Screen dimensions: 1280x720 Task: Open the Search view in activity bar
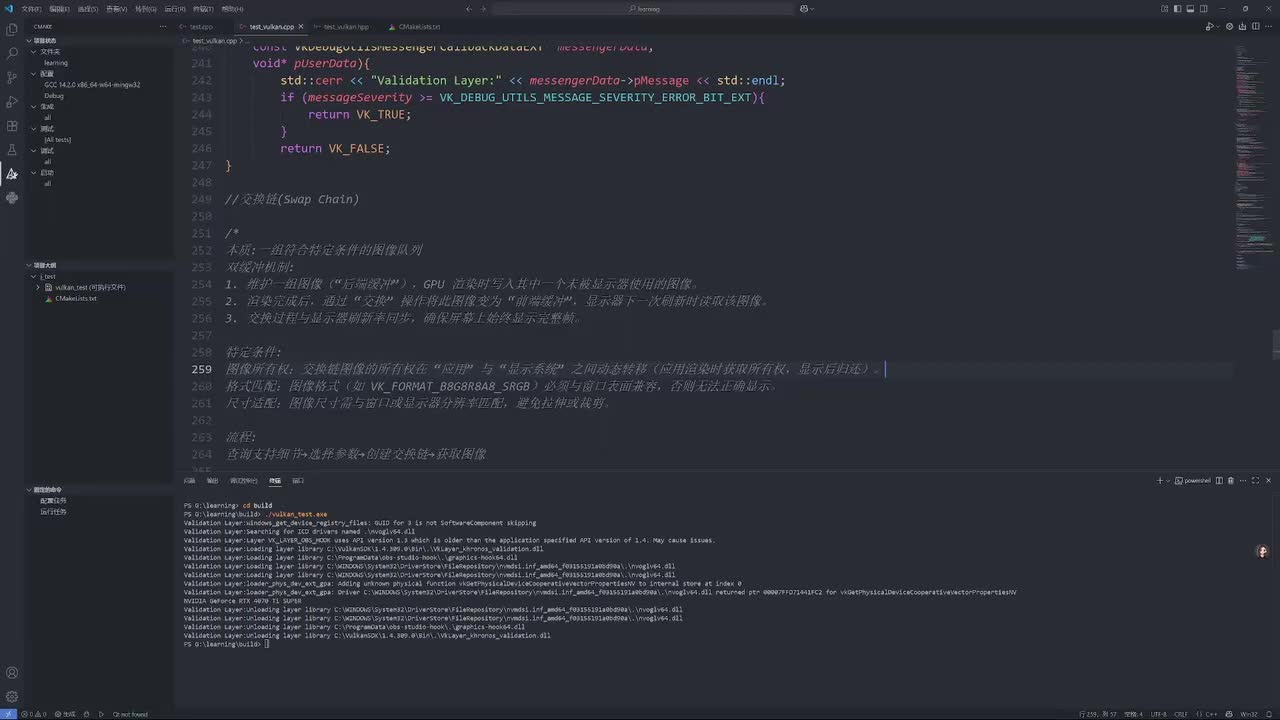pos(12,53)
